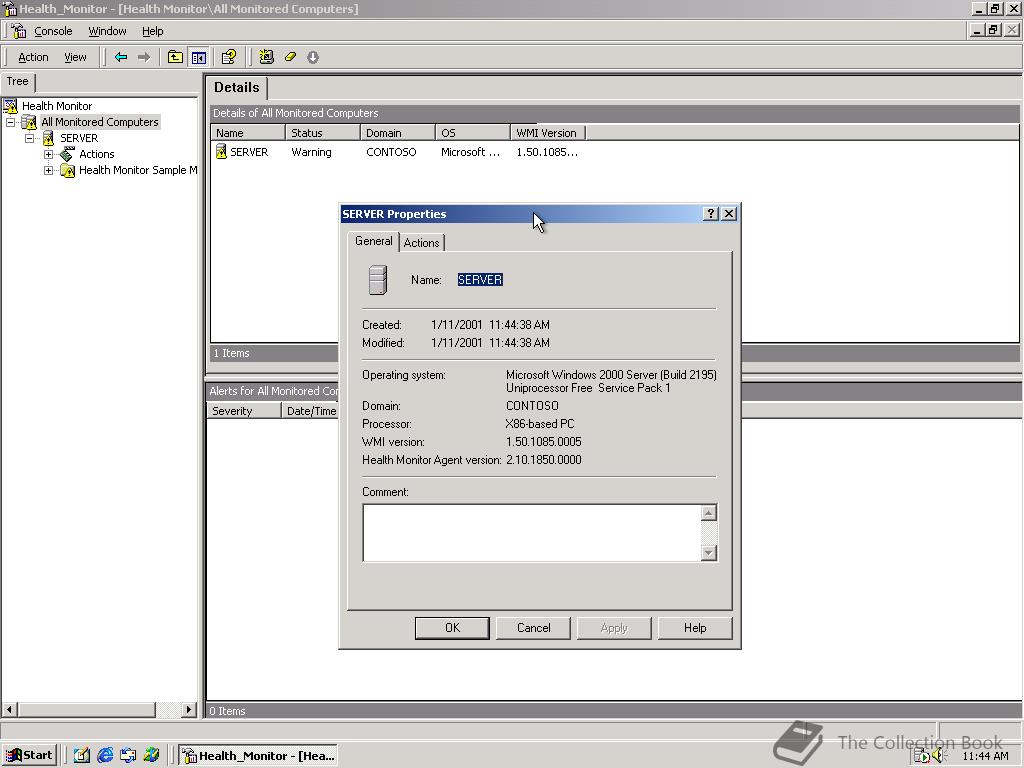
Task: Click in the Name field showing SERVER
Action: pos(480,280)
